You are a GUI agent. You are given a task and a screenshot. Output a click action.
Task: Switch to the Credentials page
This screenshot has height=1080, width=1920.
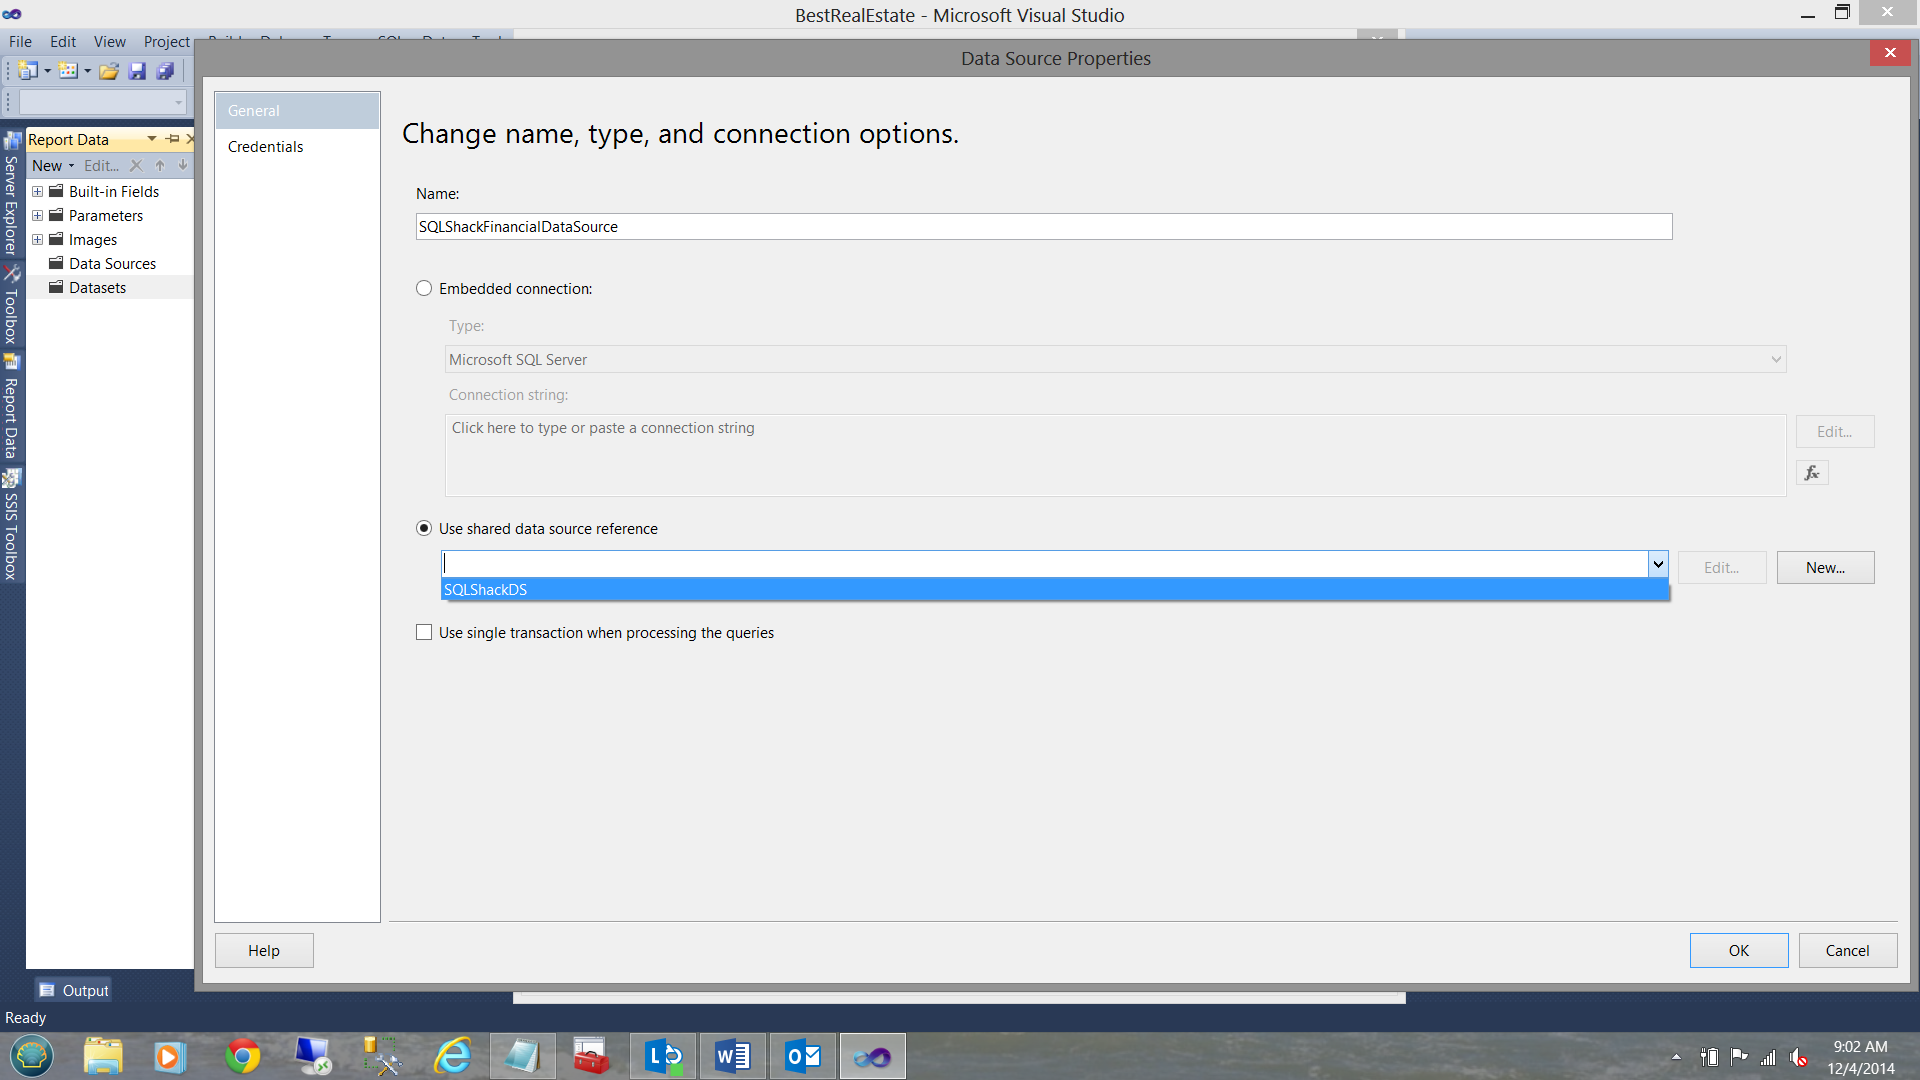coord(265,147)
